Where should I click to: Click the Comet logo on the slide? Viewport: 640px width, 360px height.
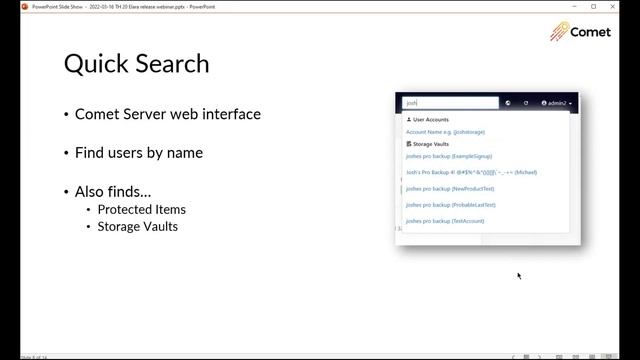point(580,31)
